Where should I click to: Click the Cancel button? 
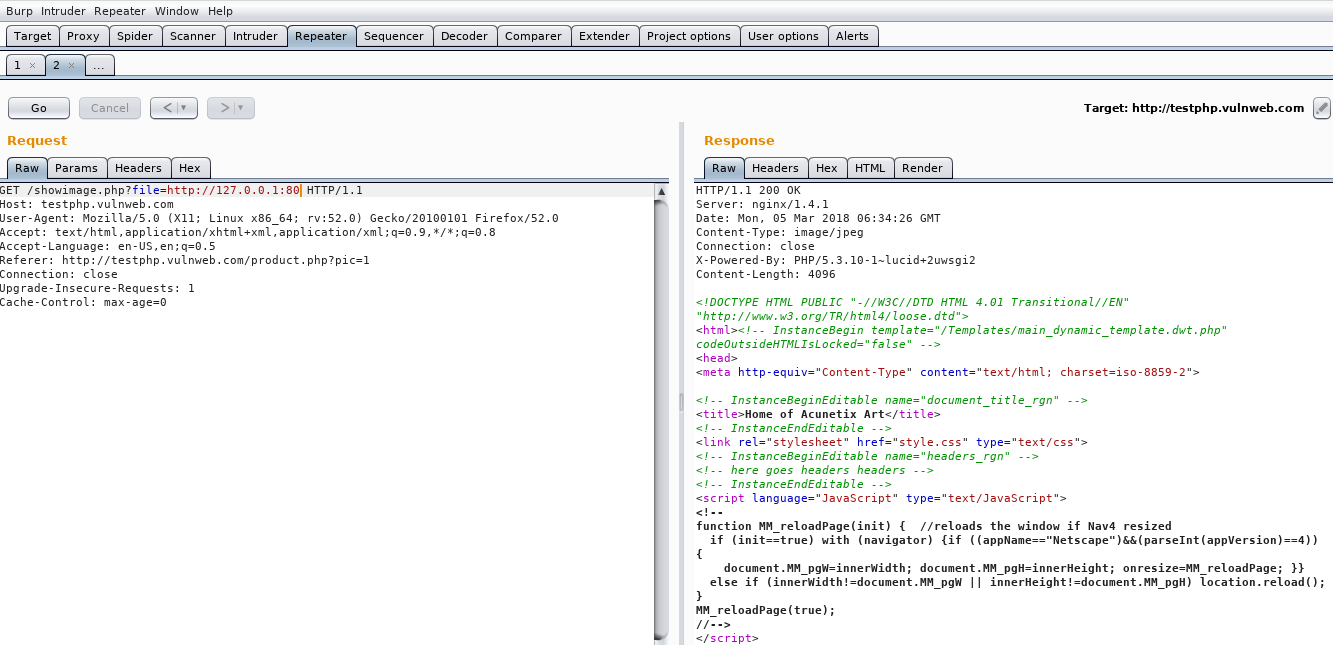pyautogui.click(x=110, y=108)
